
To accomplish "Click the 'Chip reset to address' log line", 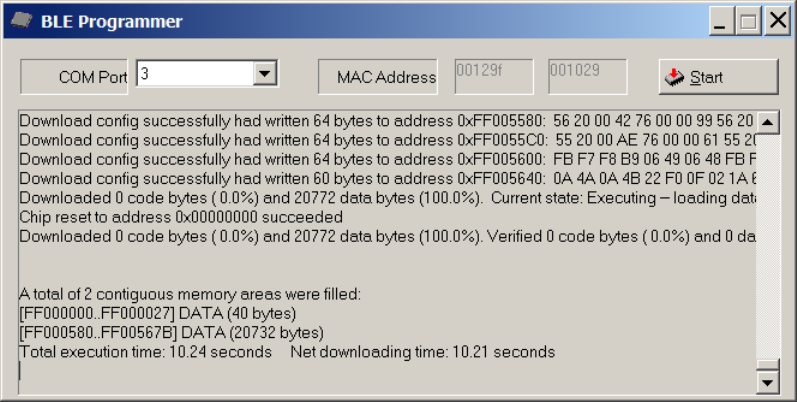I will click(x=181, y=217).
